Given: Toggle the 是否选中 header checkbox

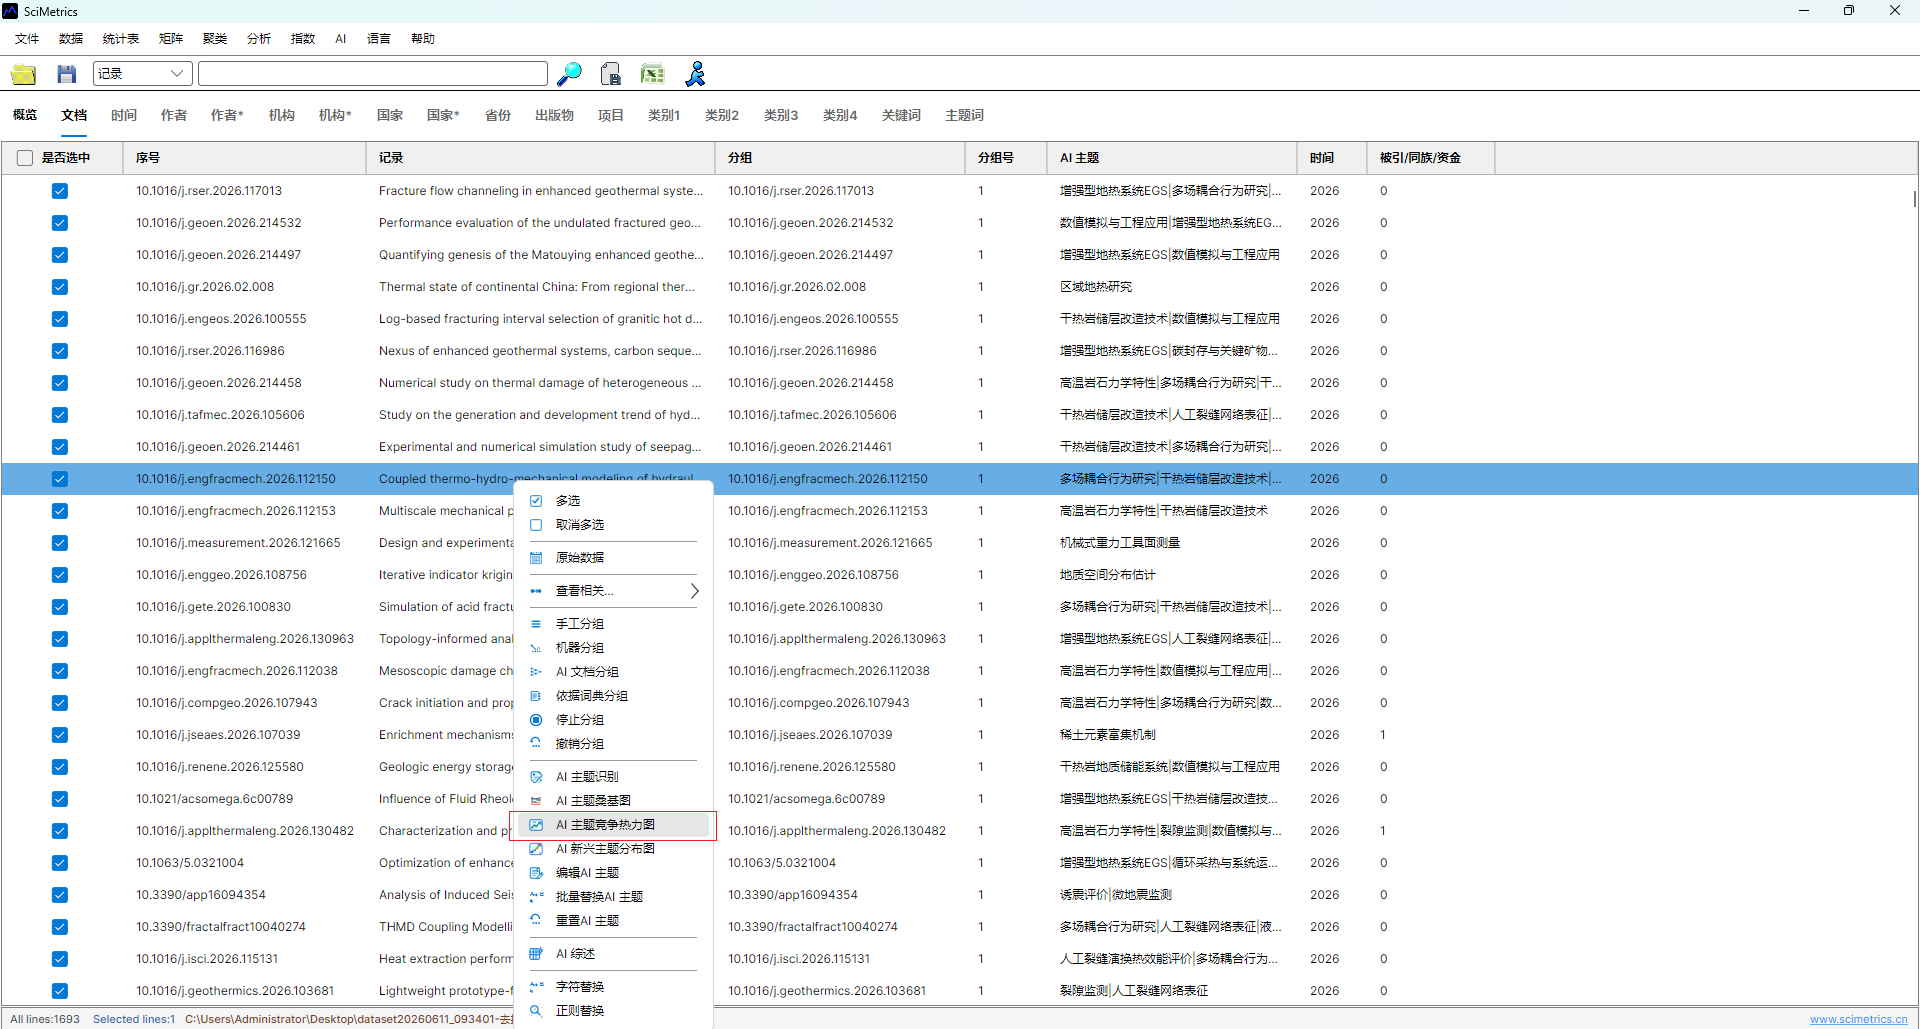Looking at the screenshot, I should pos(25,158).
